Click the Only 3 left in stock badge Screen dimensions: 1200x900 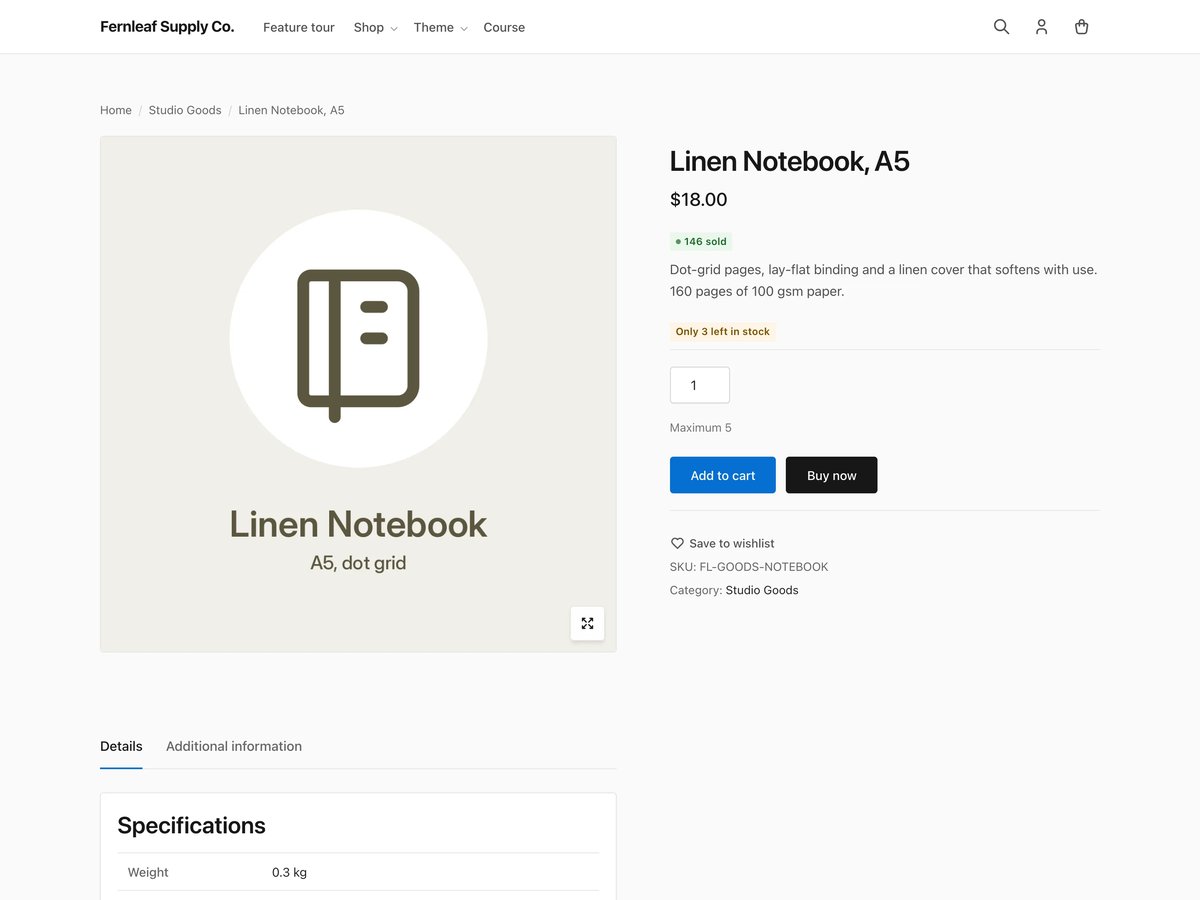tap(722, 331)
